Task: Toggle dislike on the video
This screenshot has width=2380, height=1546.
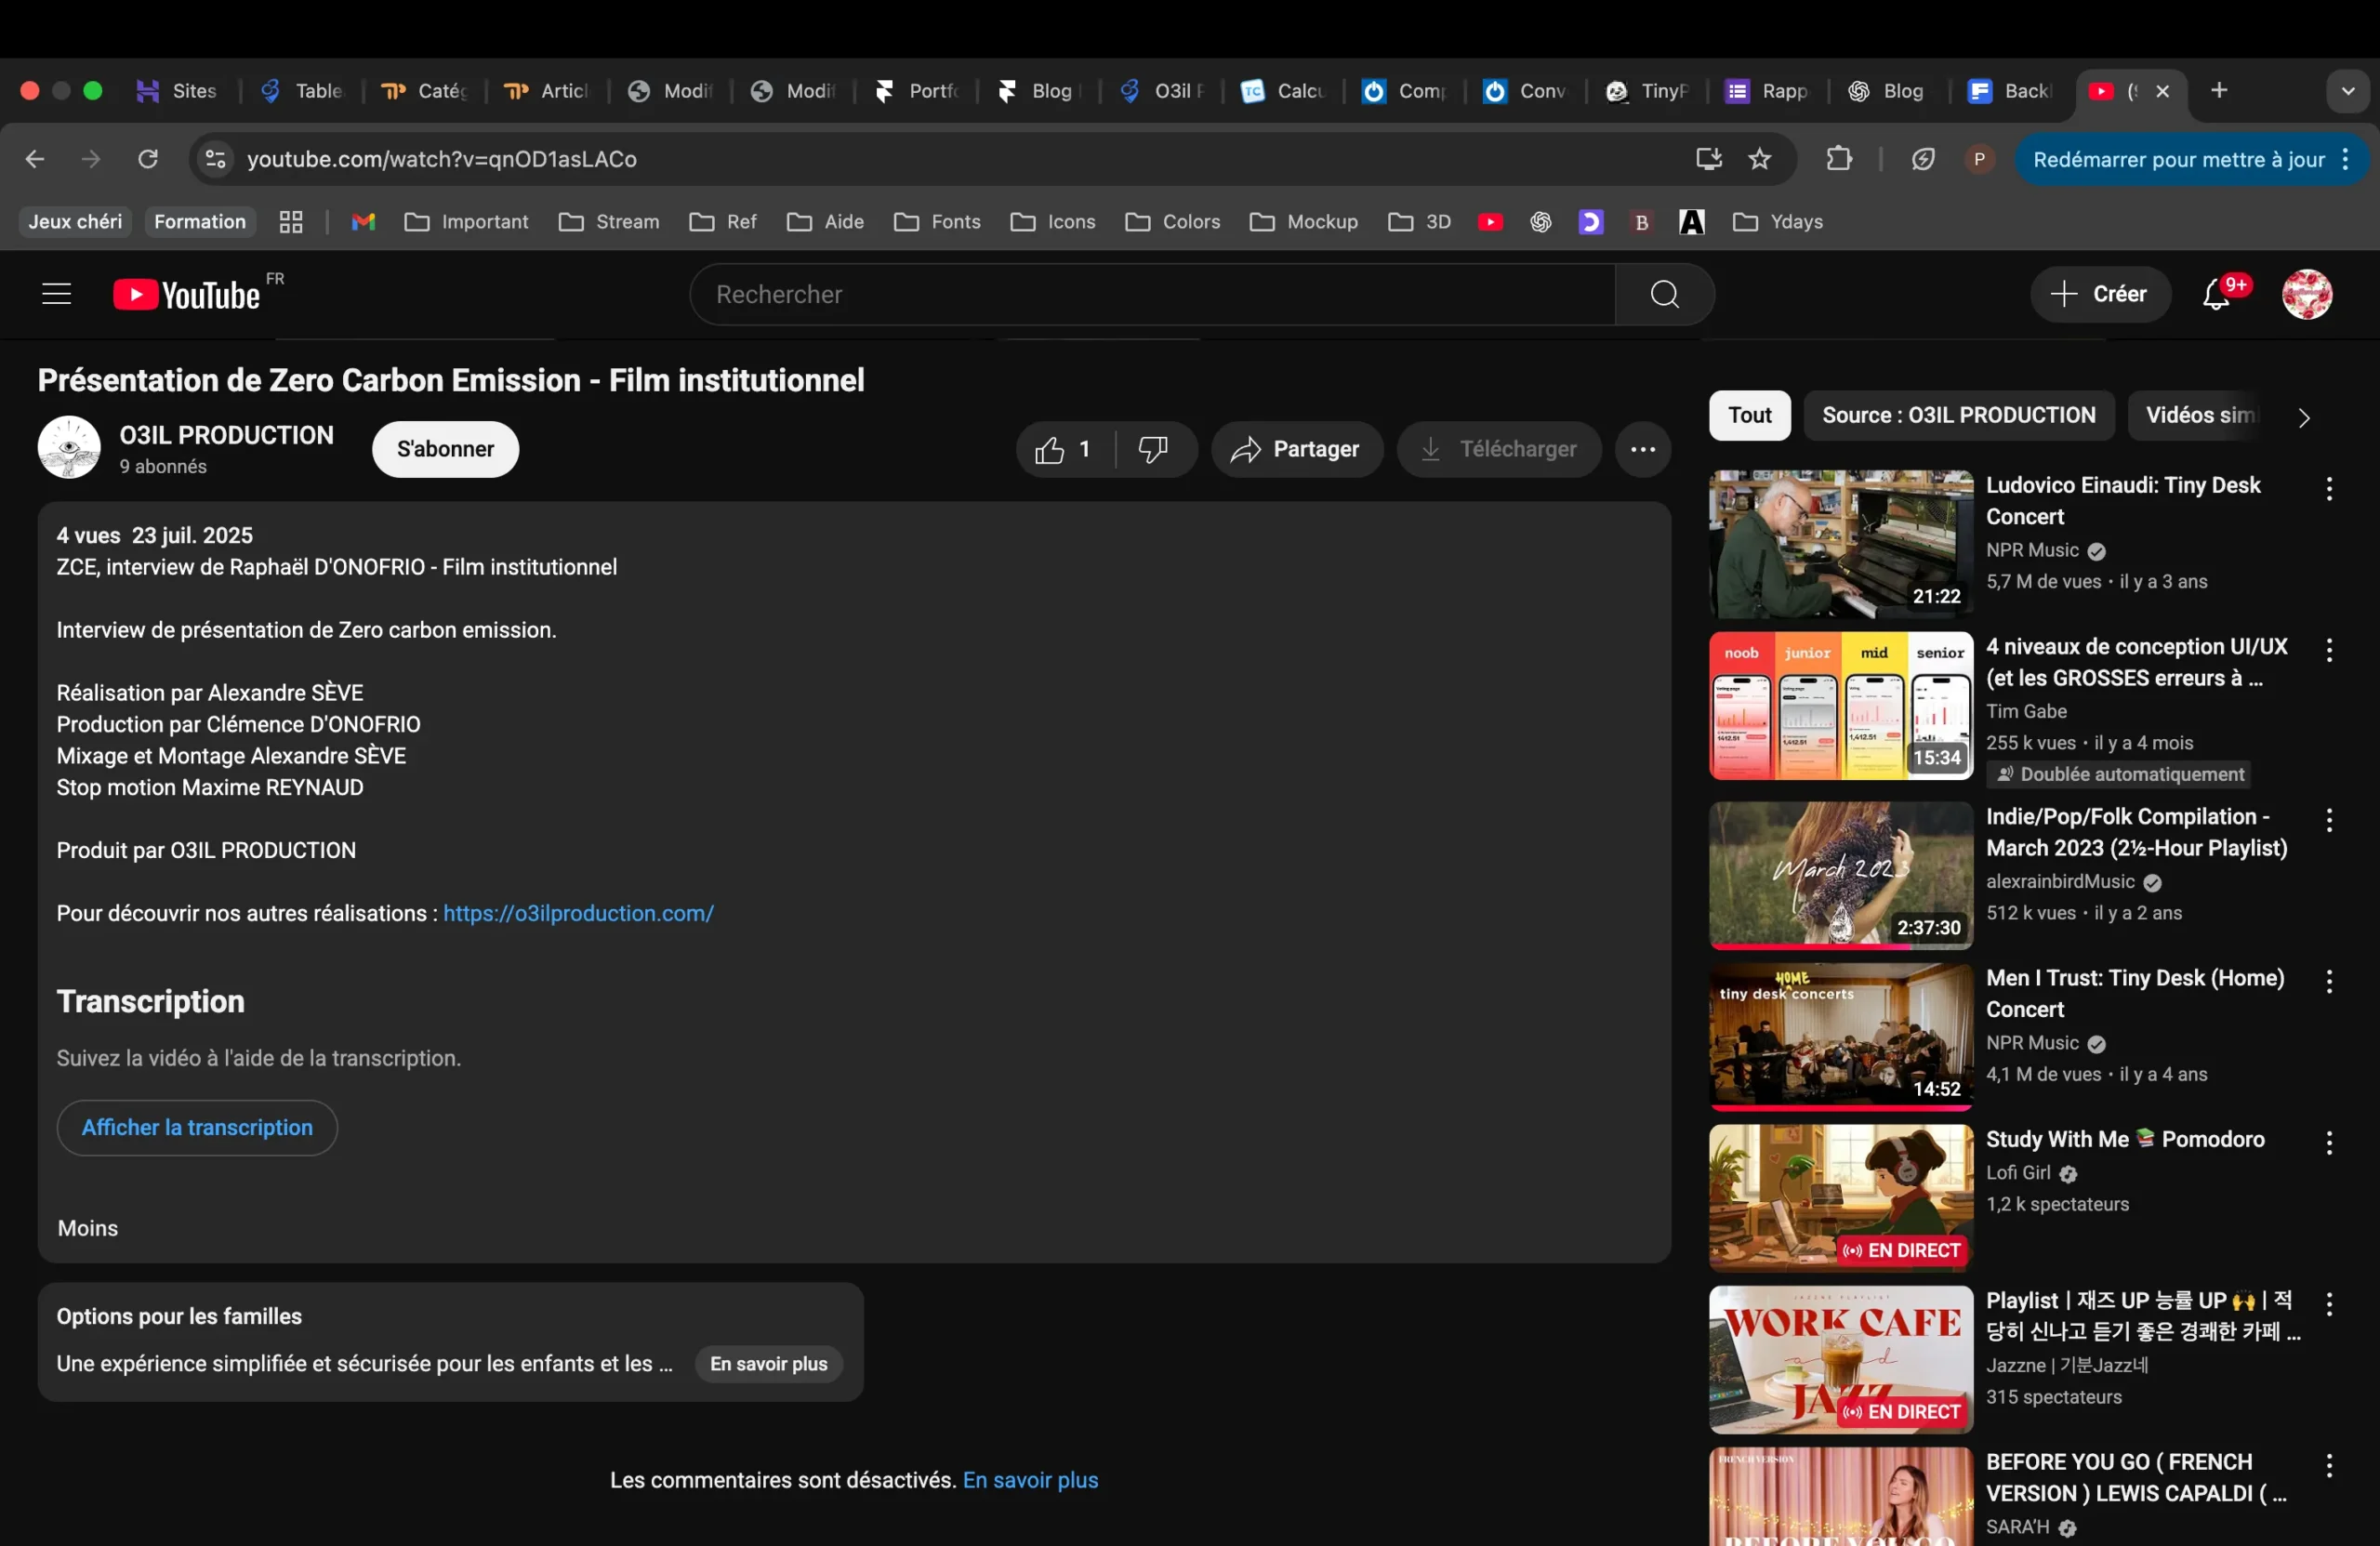Action: click(1153, 450)
